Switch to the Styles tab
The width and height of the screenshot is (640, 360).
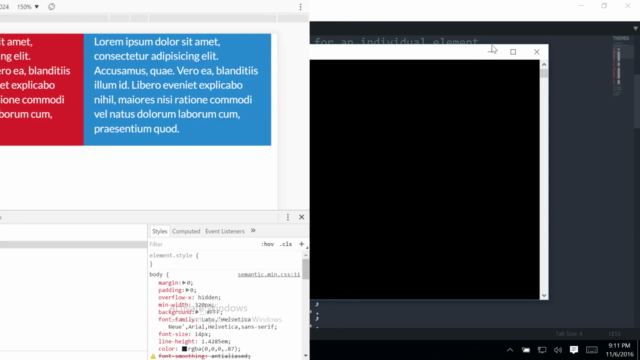coord(160,231)
